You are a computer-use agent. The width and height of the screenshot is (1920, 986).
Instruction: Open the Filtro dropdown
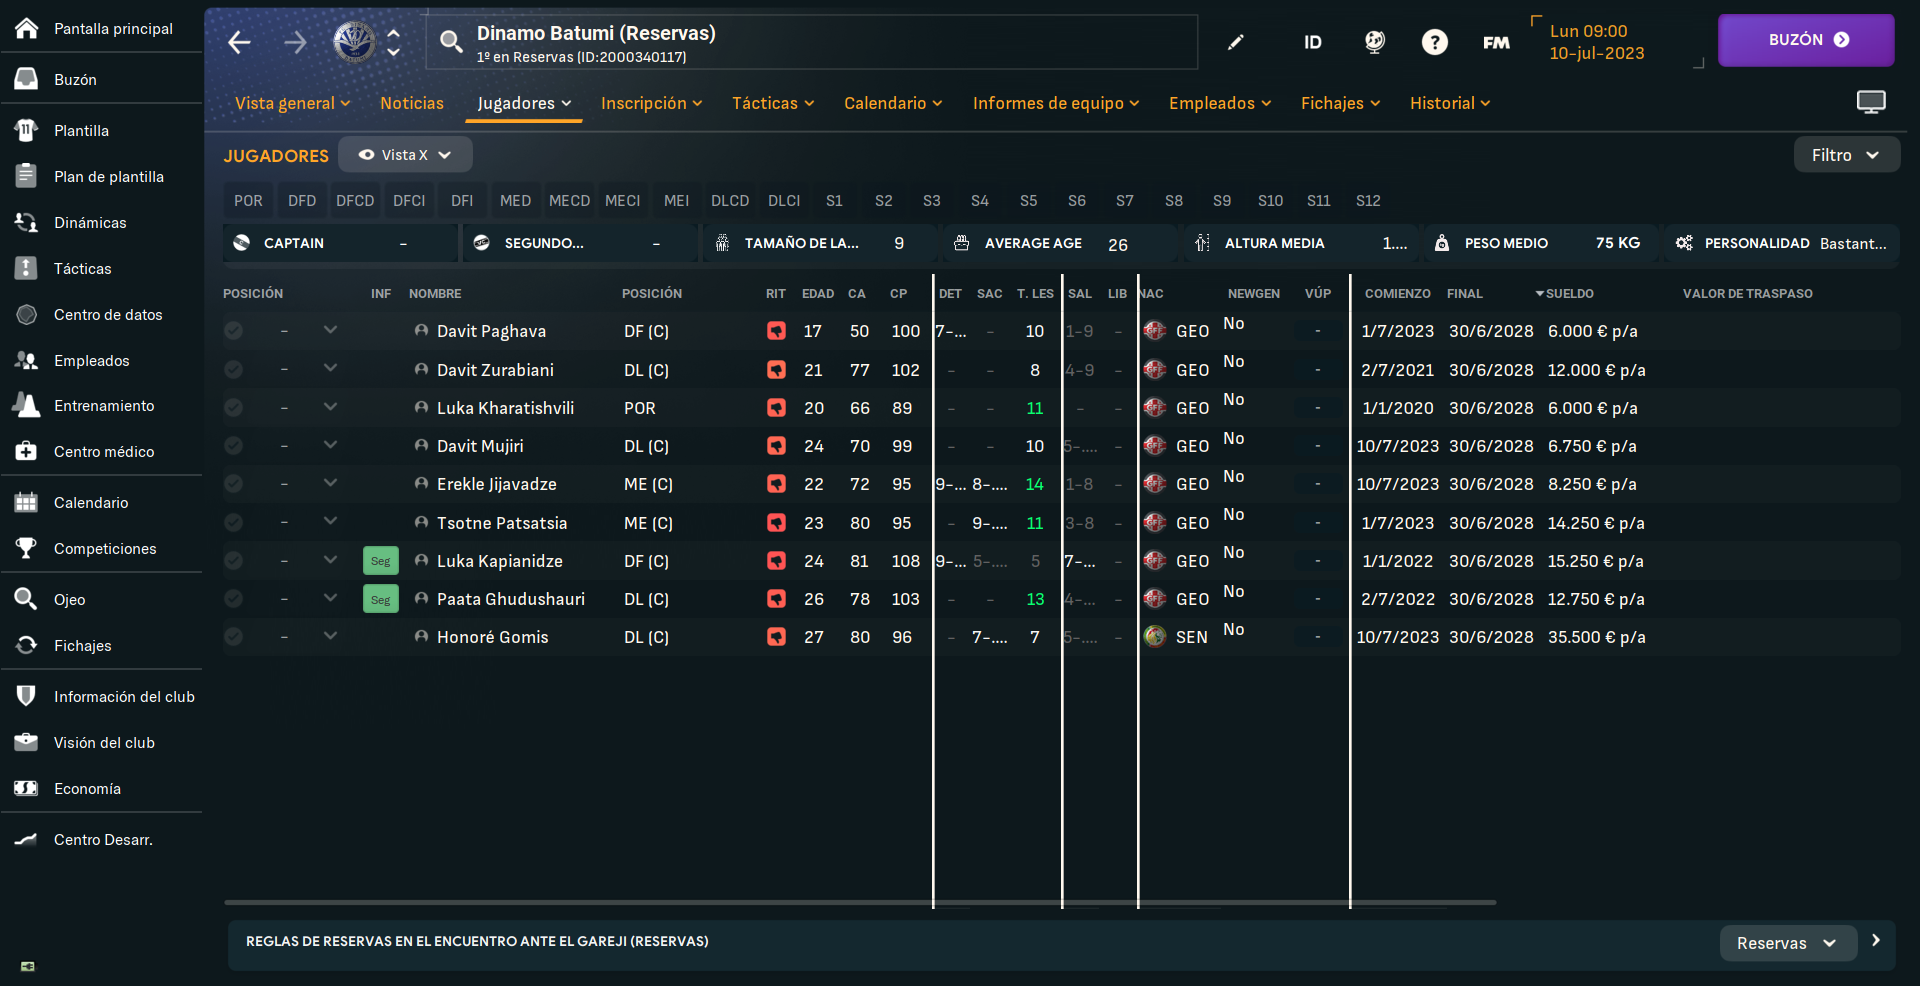coord(1846,154)
